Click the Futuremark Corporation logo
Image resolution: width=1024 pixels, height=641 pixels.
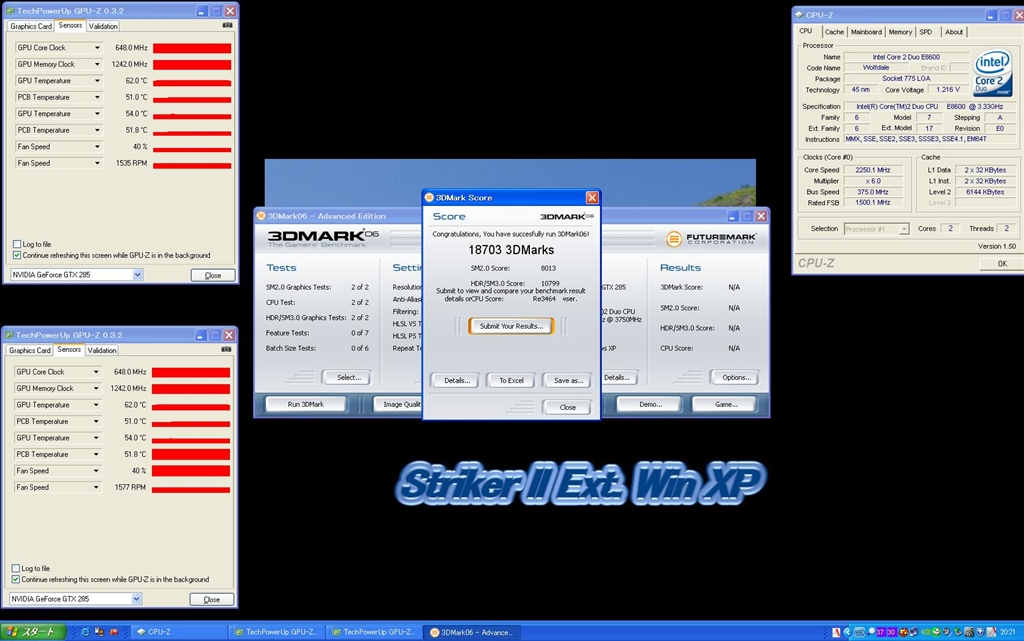711,239
